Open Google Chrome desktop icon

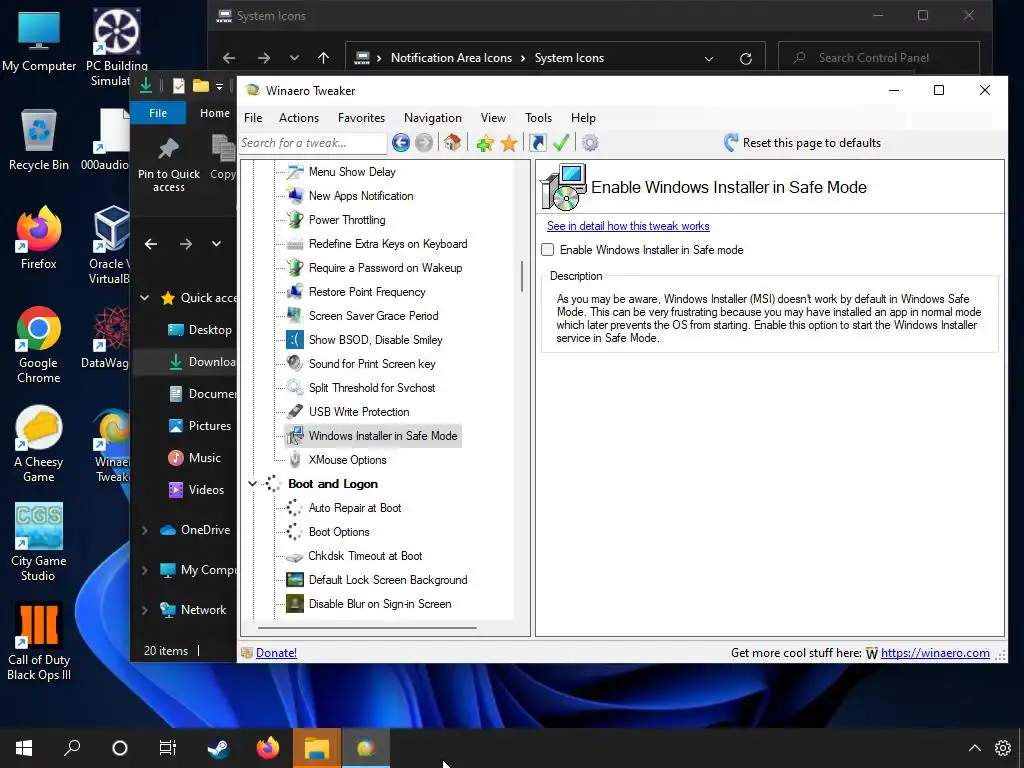(39, 344)
